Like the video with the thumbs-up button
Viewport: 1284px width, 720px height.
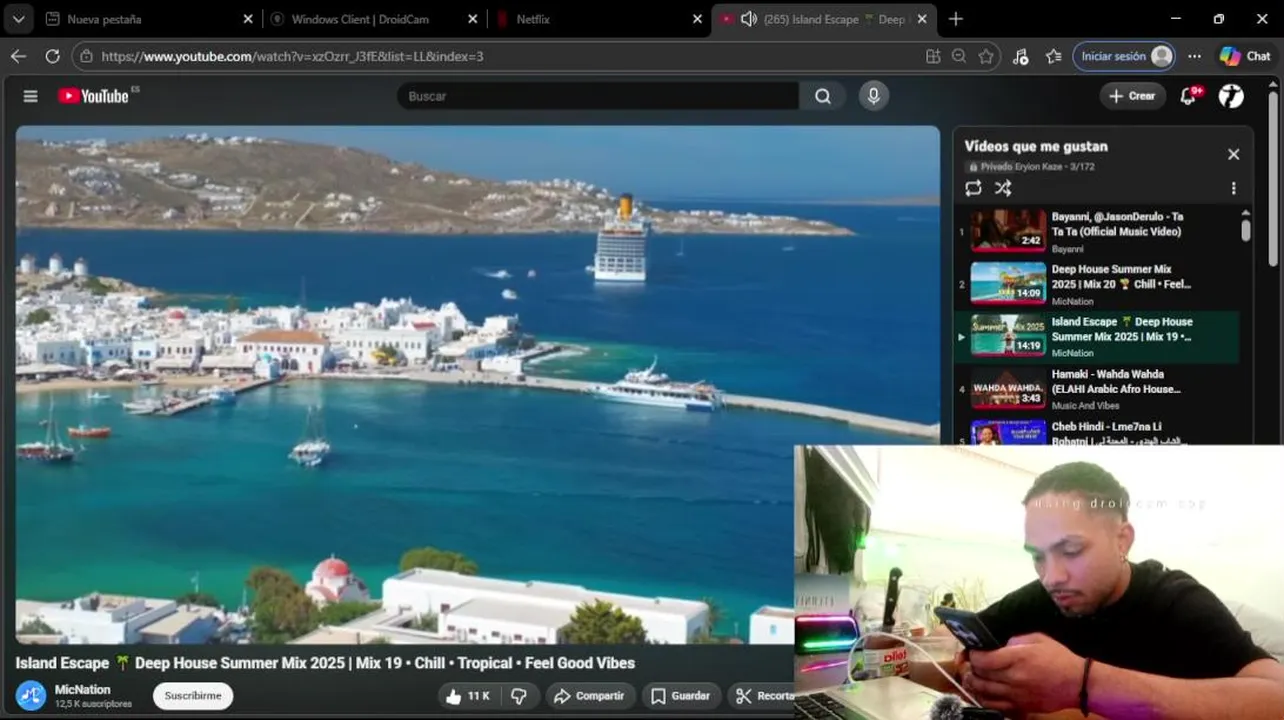468,696
